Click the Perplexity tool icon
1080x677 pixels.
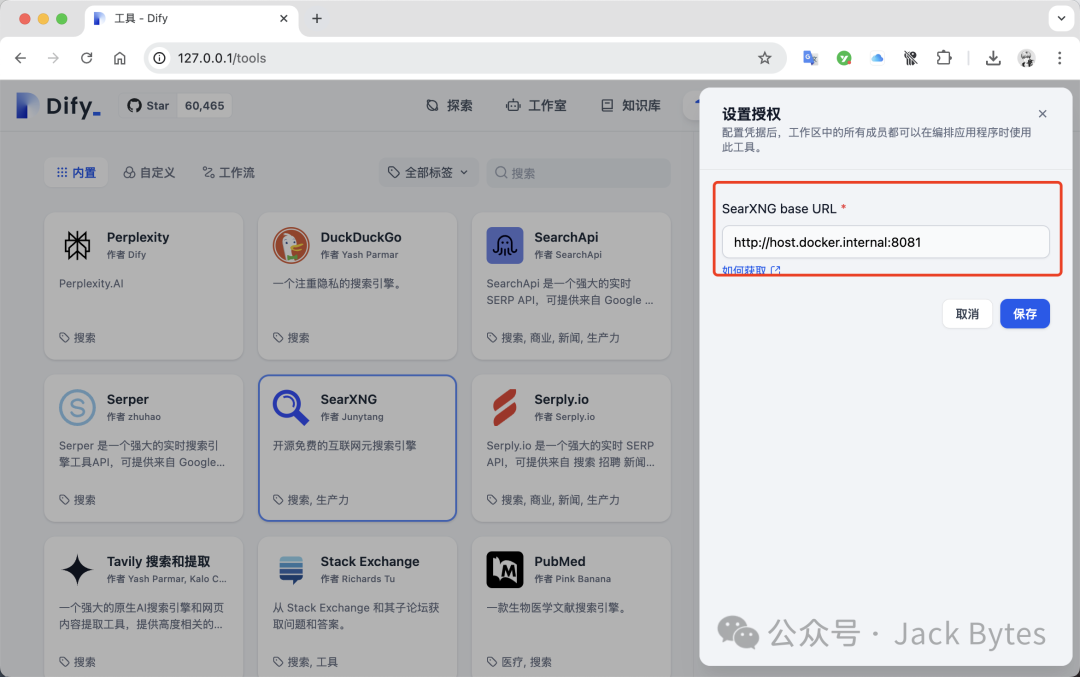(77, 245)
